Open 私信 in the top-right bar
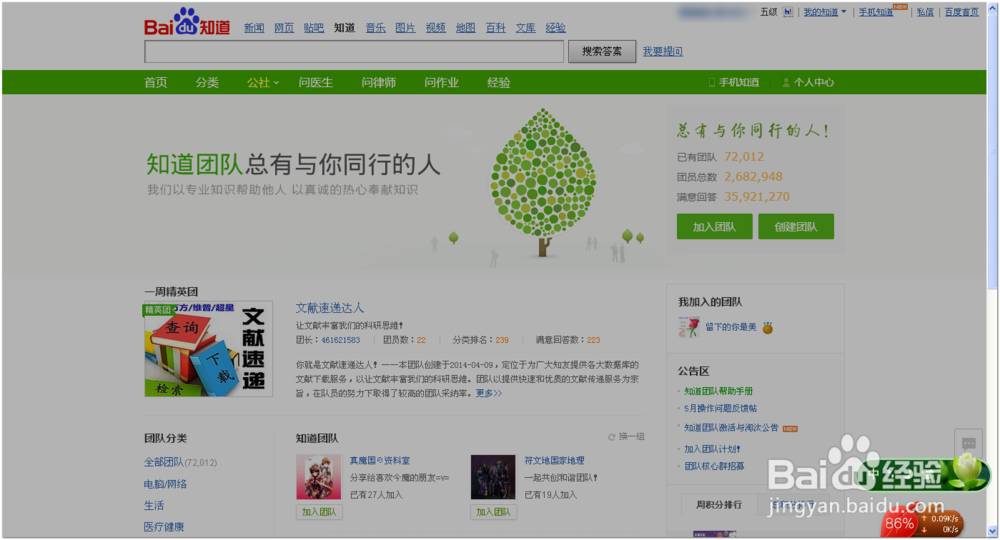Image resolution: width=1000 pixels, height=540 pixels. coord(925,12)
